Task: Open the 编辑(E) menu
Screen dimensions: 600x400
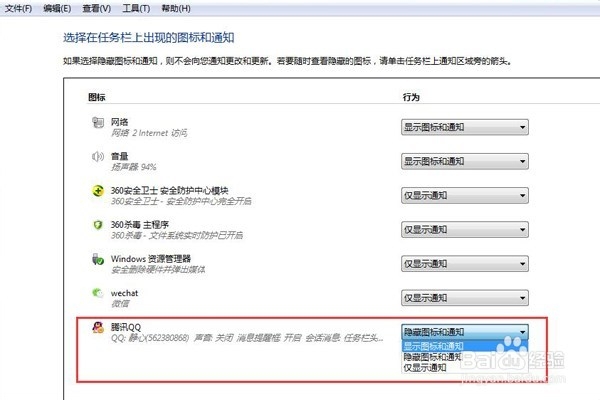Action: pos(57,8)
